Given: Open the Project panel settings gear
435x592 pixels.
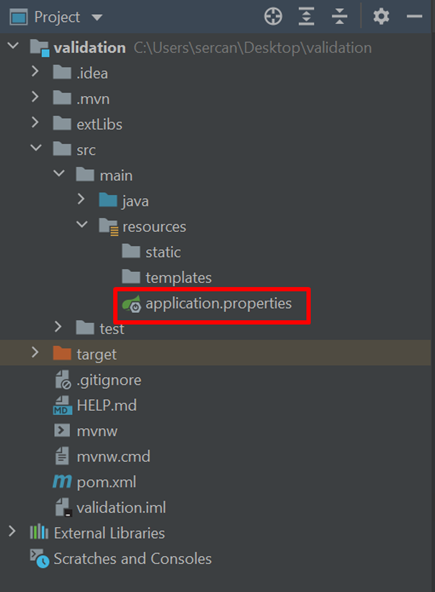Looking at the screenshot, I should pos(381,17).
